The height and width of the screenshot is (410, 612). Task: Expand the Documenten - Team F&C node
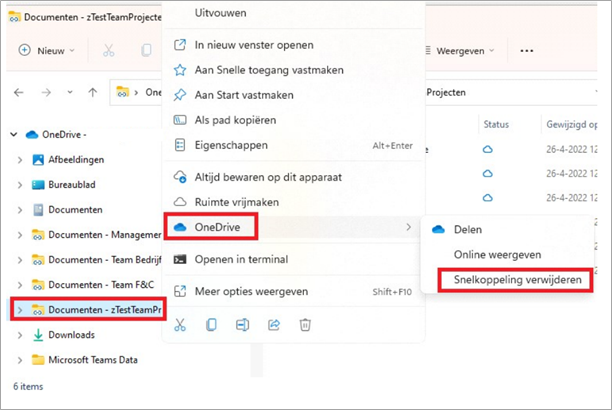tap(20, 285)
